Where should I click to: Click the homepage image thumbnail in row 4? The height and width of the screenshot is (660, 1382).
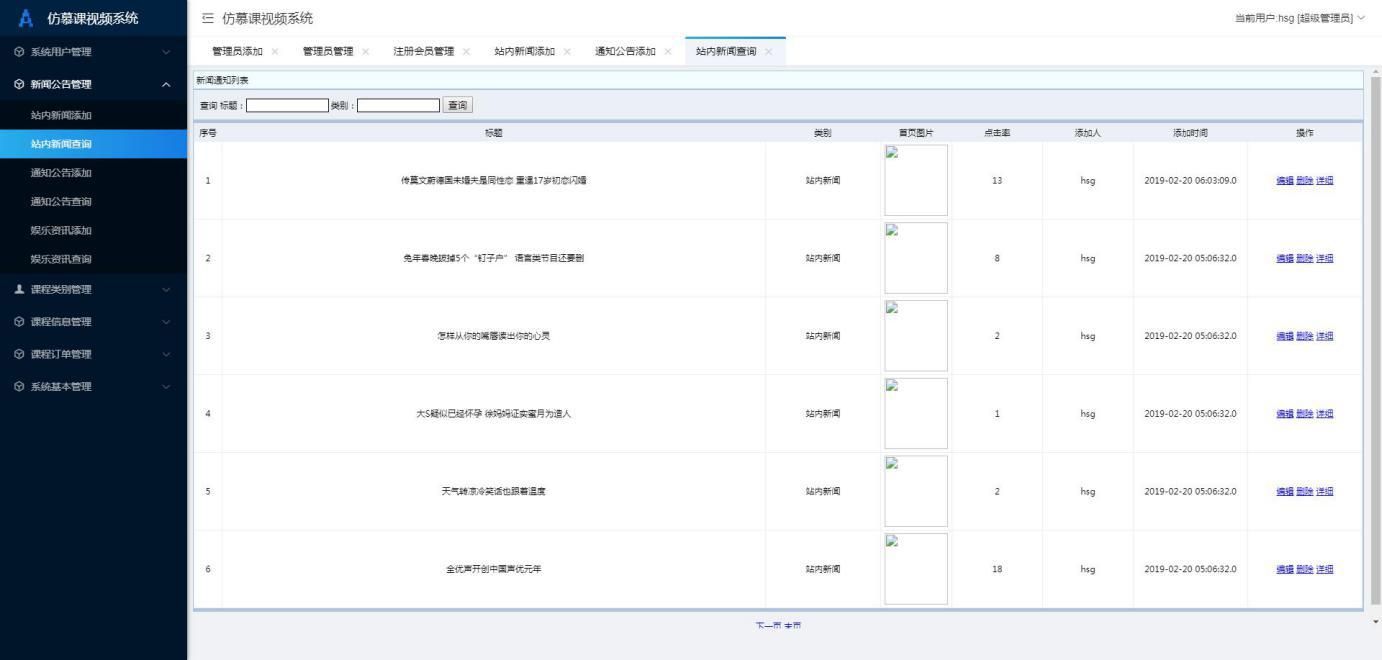(916, 413)
